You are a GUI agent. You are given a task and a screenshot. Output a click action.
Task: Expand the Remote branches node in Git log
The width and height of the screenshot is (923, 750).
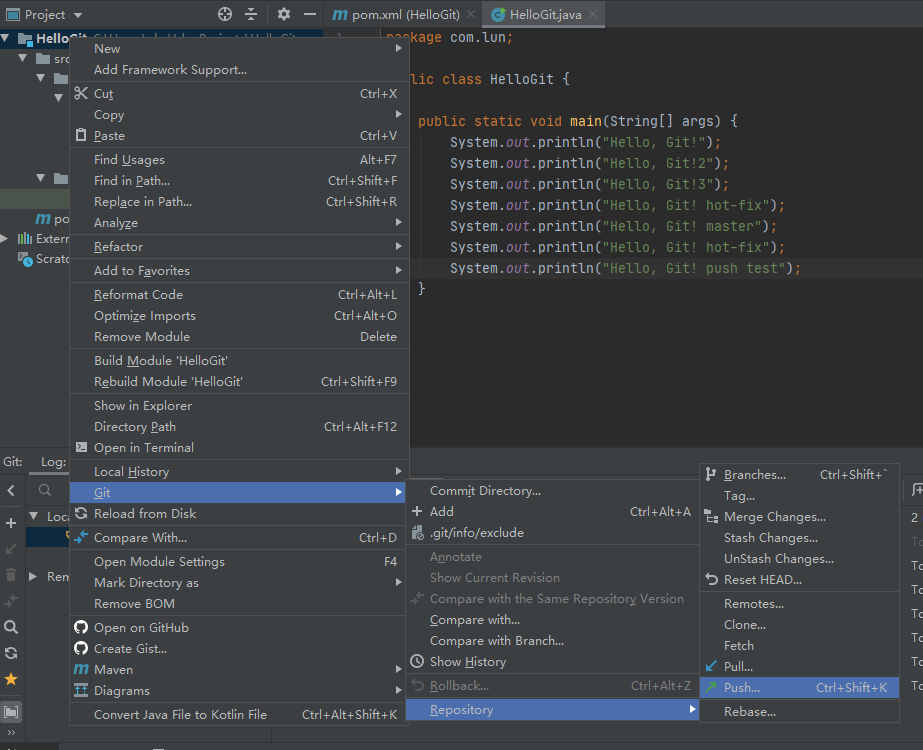pos(33,576)
